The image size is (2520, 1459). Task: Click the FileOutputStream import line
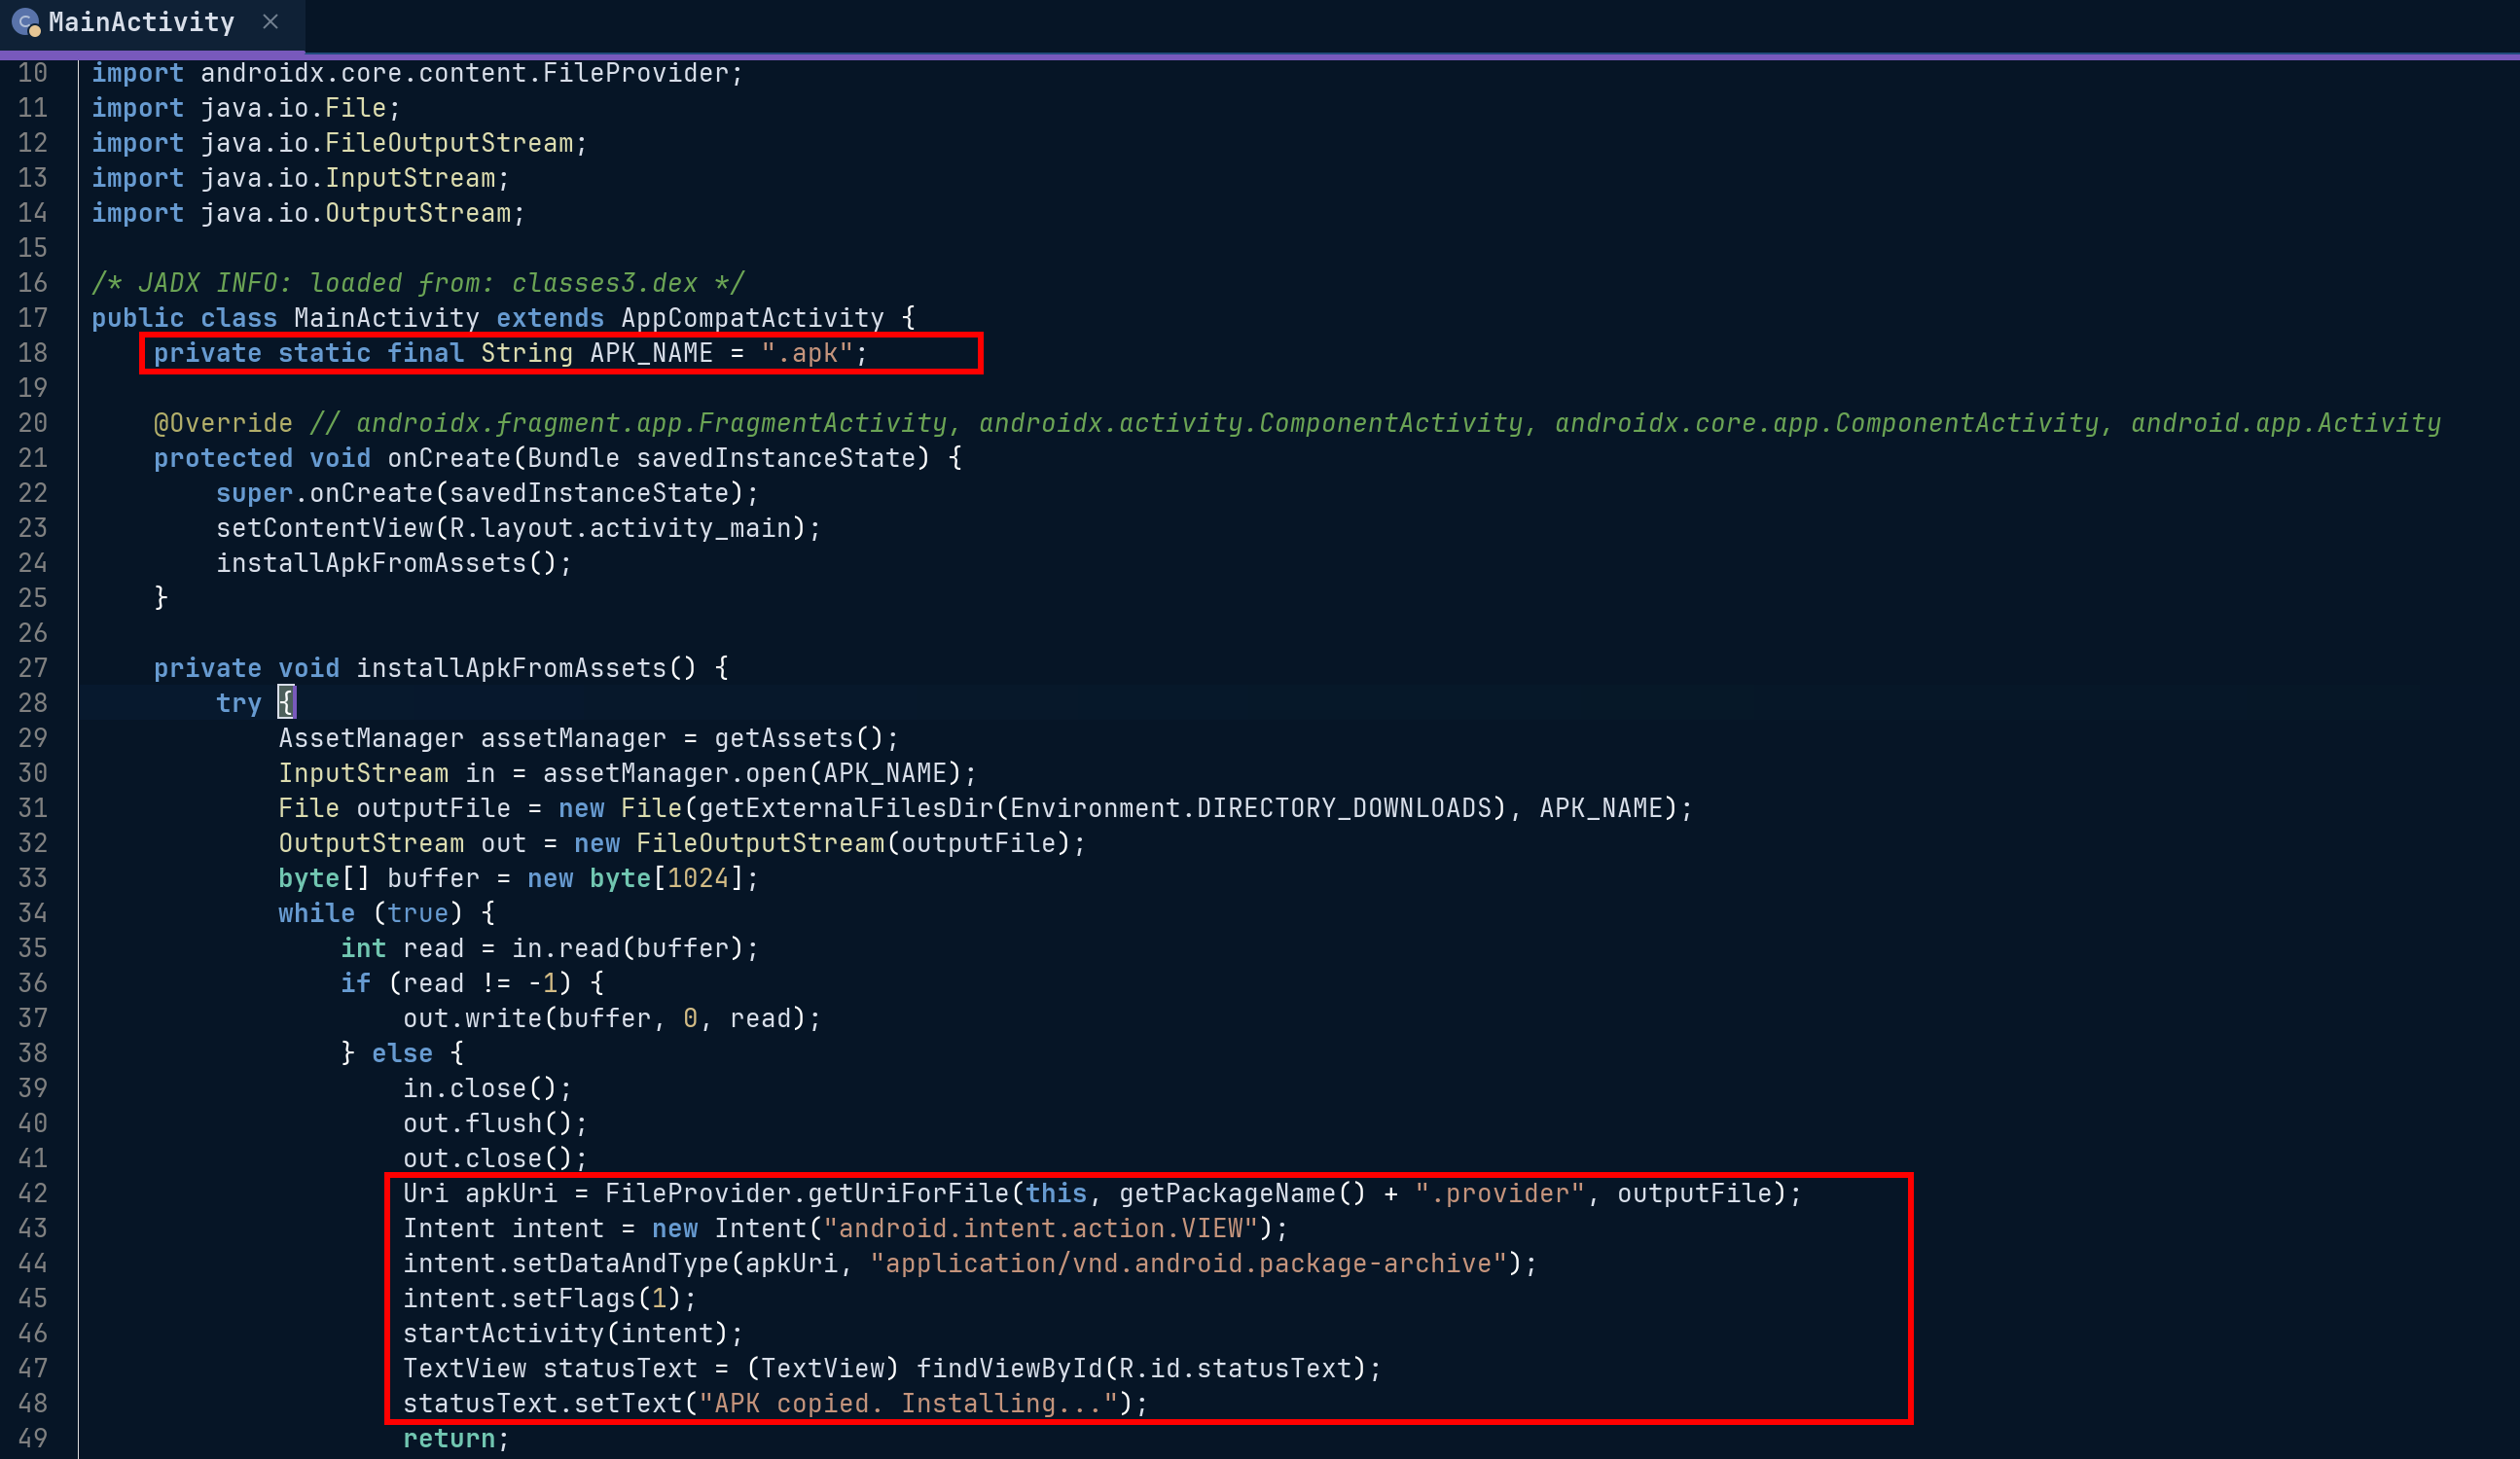339,143
